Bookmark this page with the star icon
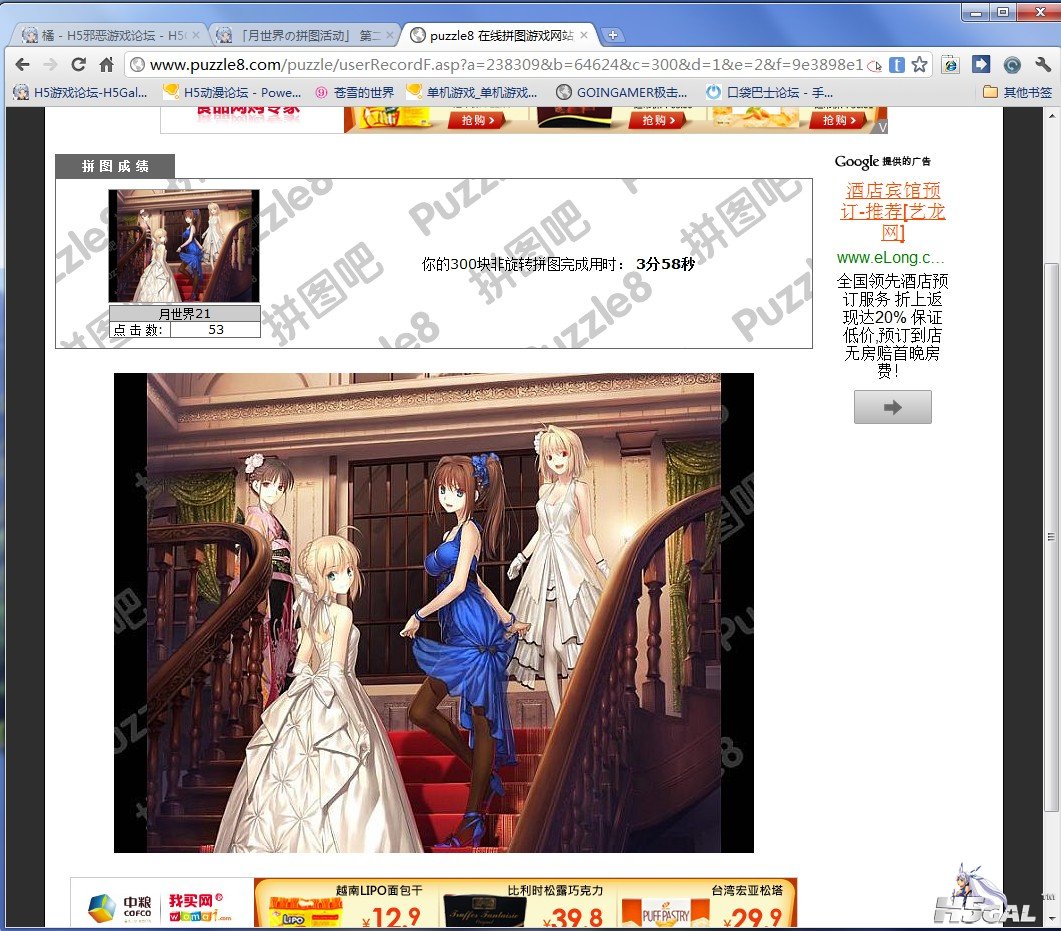 pyautogui.click(x=919, y=65)
